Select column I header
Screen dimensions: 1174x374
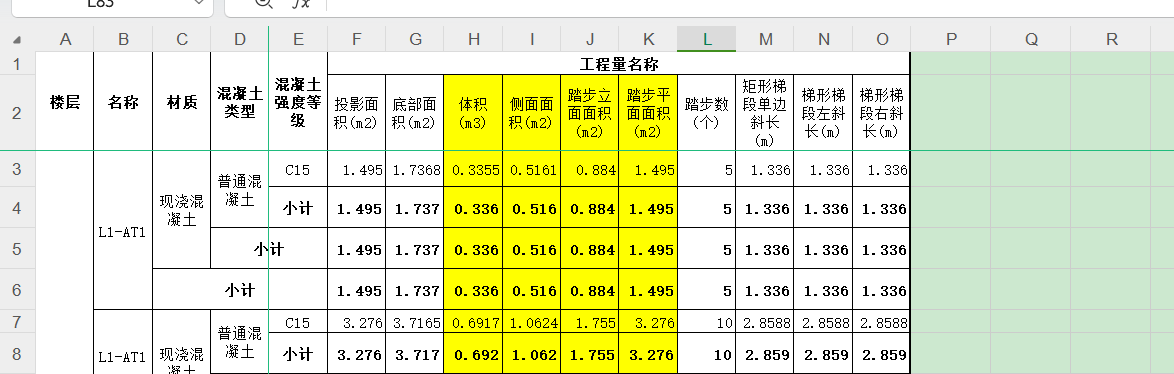(x=532, y=40)
